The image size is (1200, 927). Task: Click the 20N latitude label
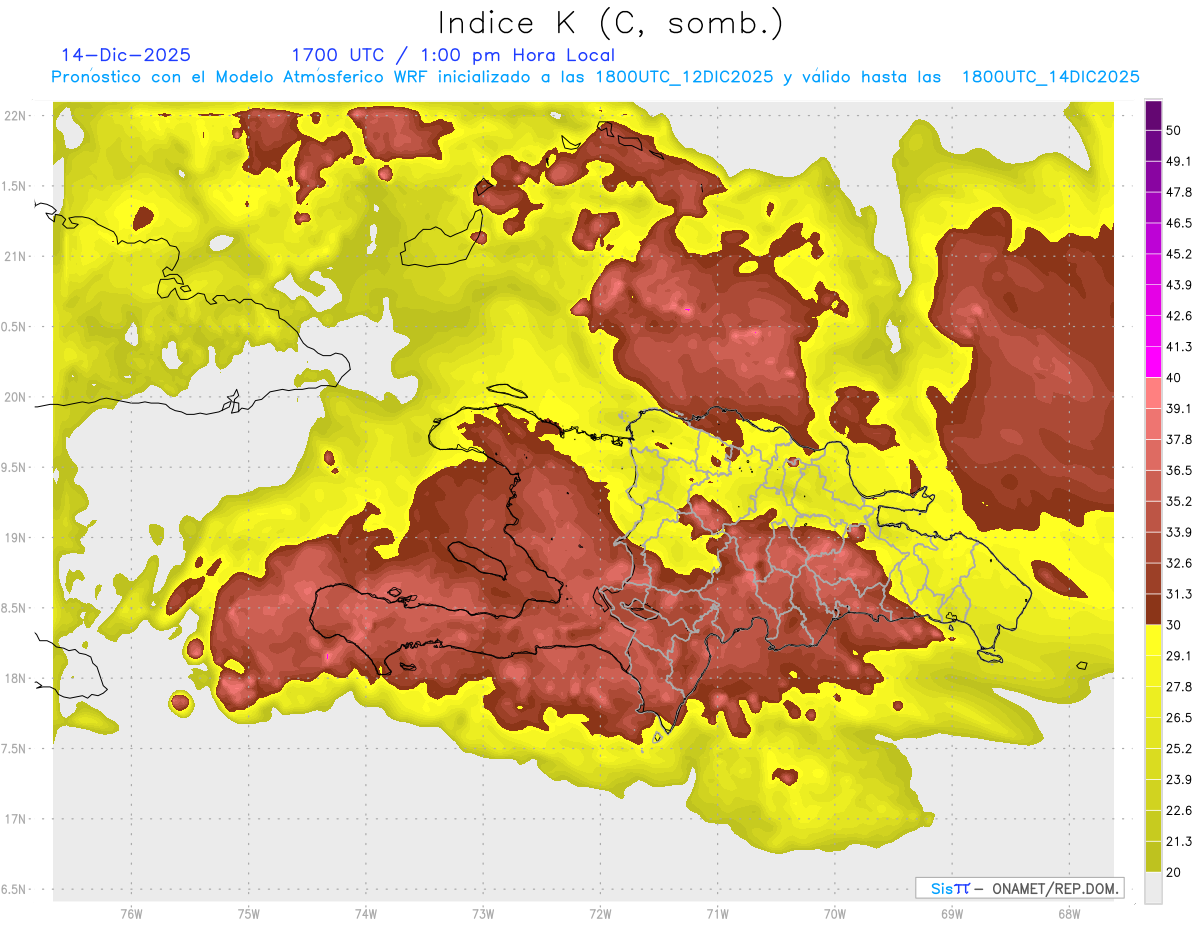tap(17, 397)
